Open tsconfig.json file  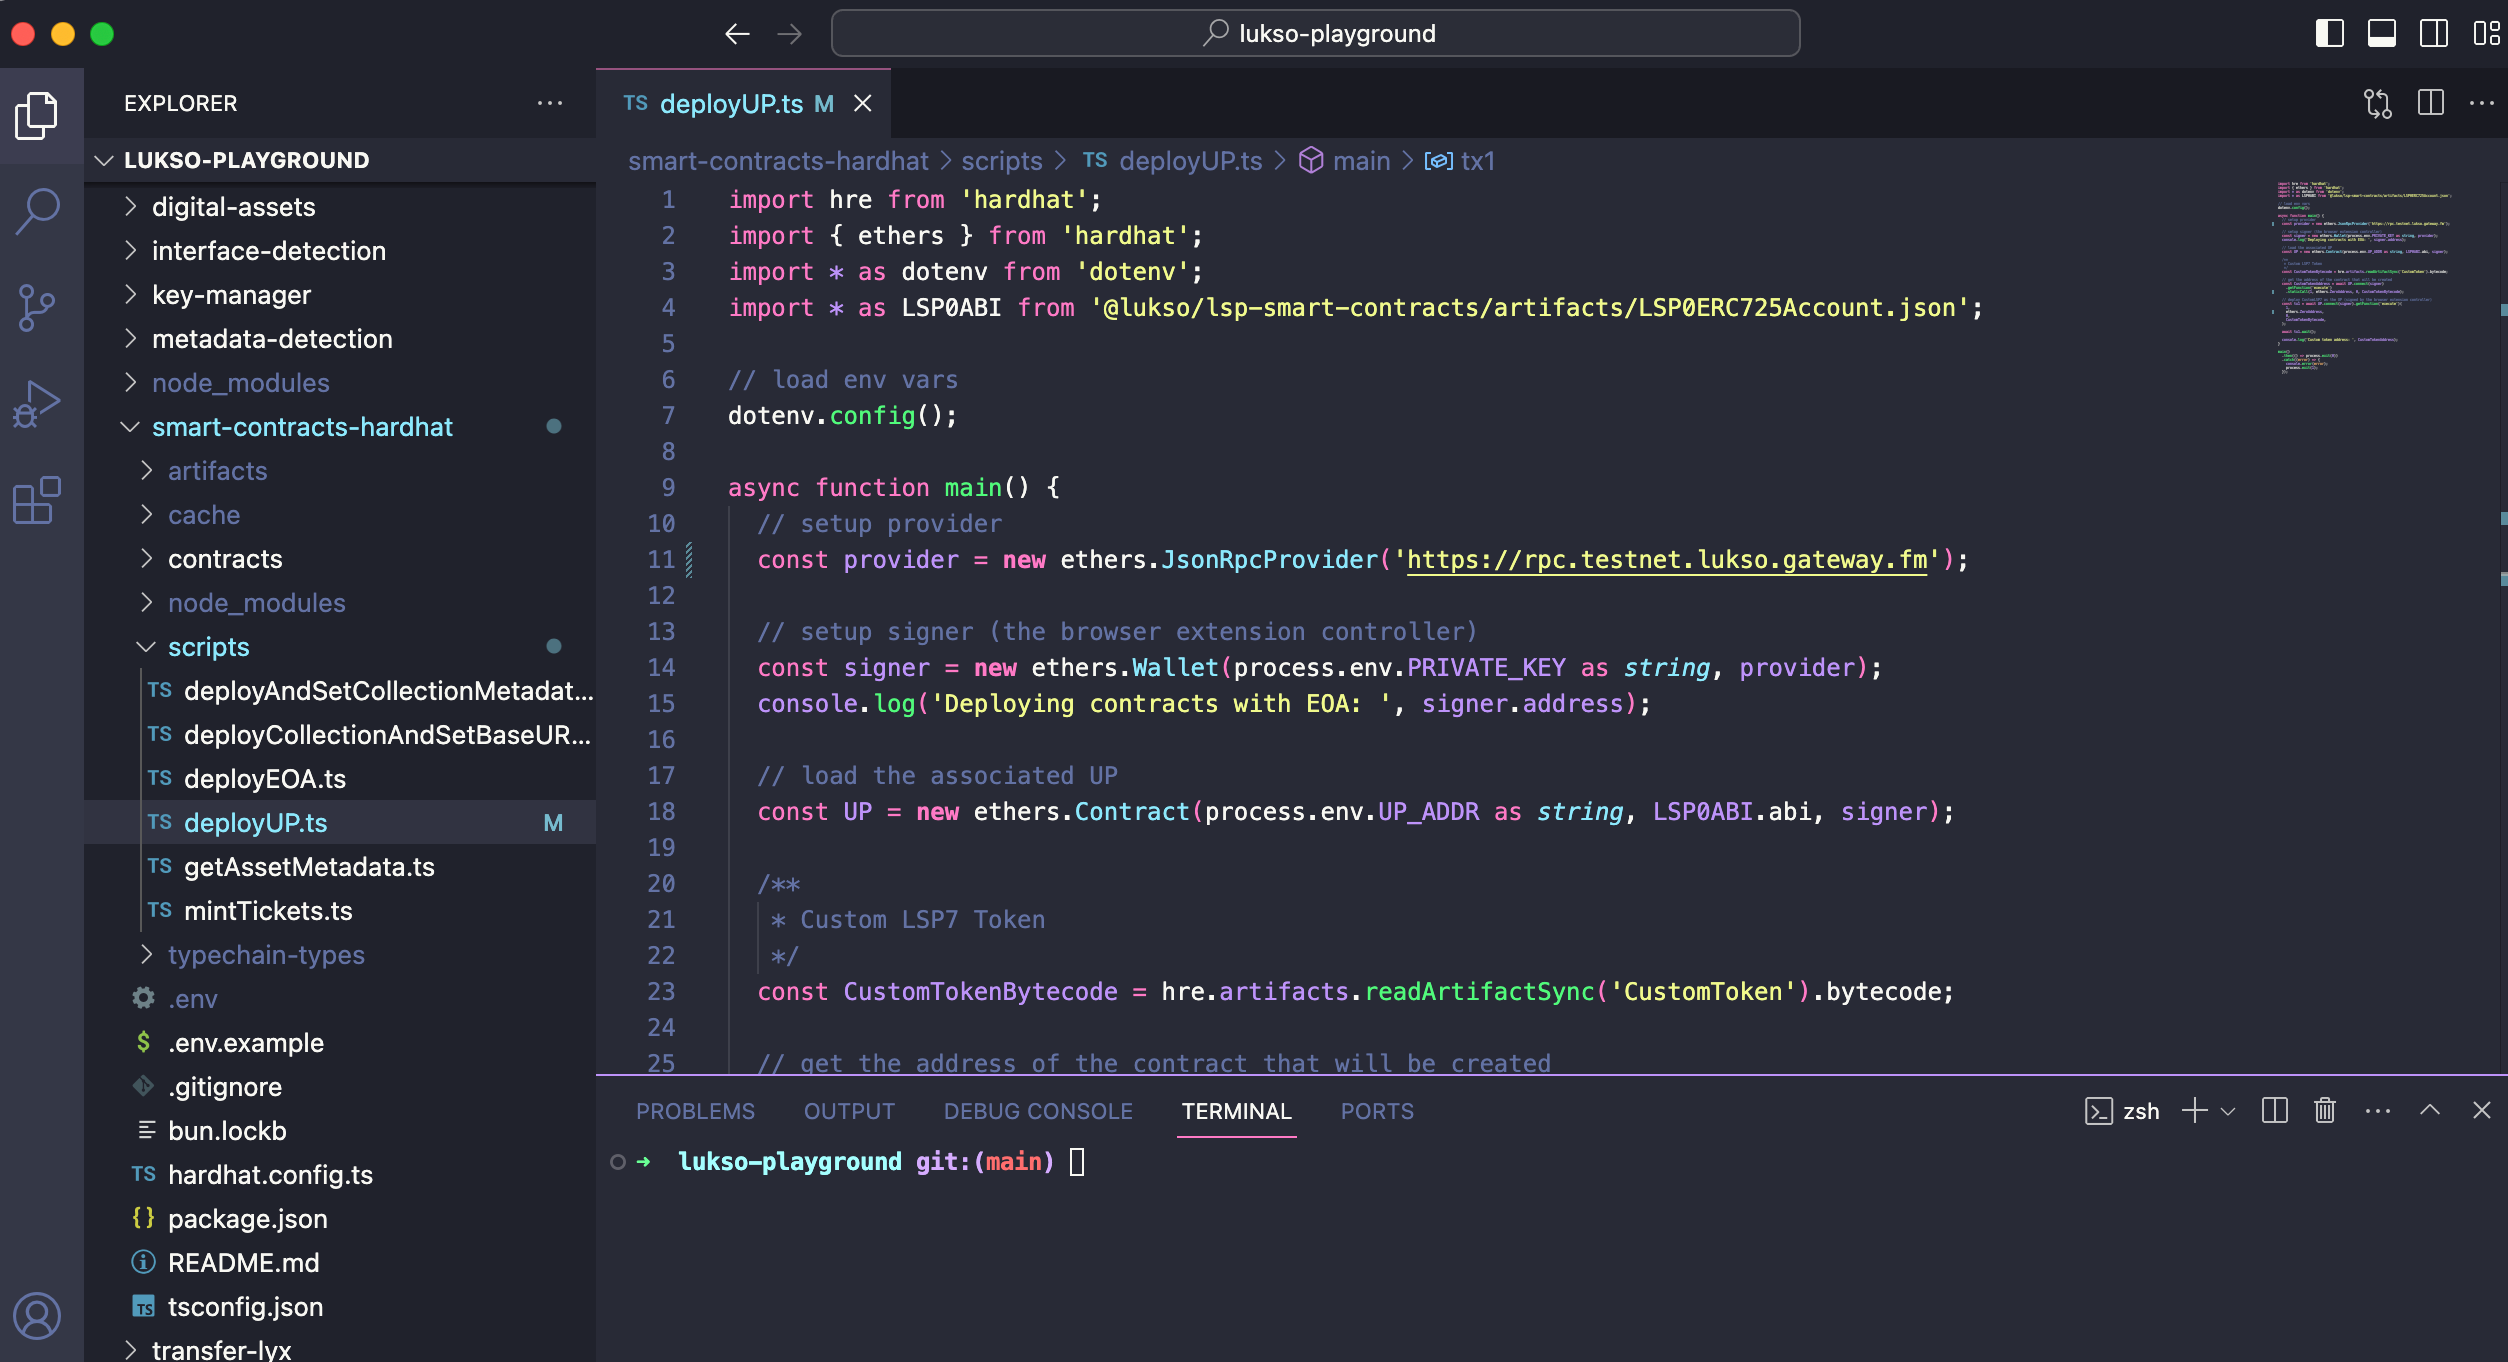tap(340, 1307)
